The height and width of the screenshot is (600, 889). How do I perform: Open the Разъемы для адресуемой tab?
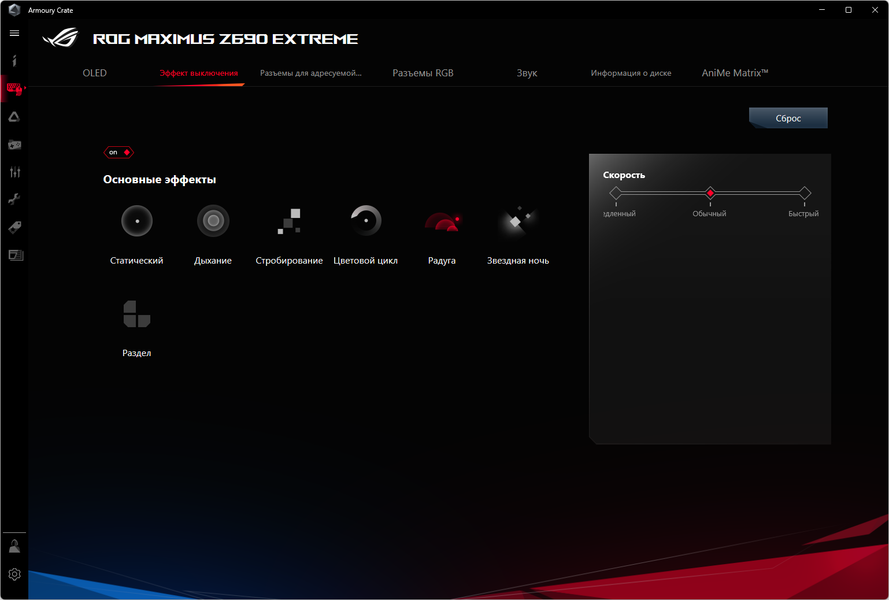[311, 73]
